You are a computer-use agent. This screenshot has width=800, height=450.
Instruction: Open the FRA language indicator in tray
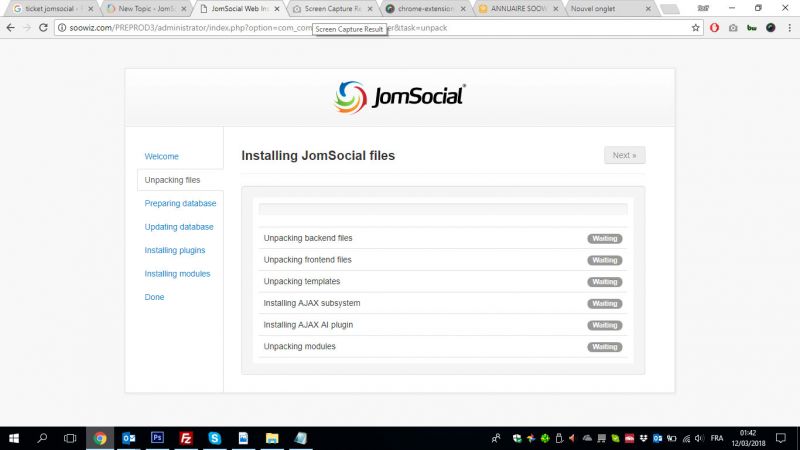pos(717,438)
